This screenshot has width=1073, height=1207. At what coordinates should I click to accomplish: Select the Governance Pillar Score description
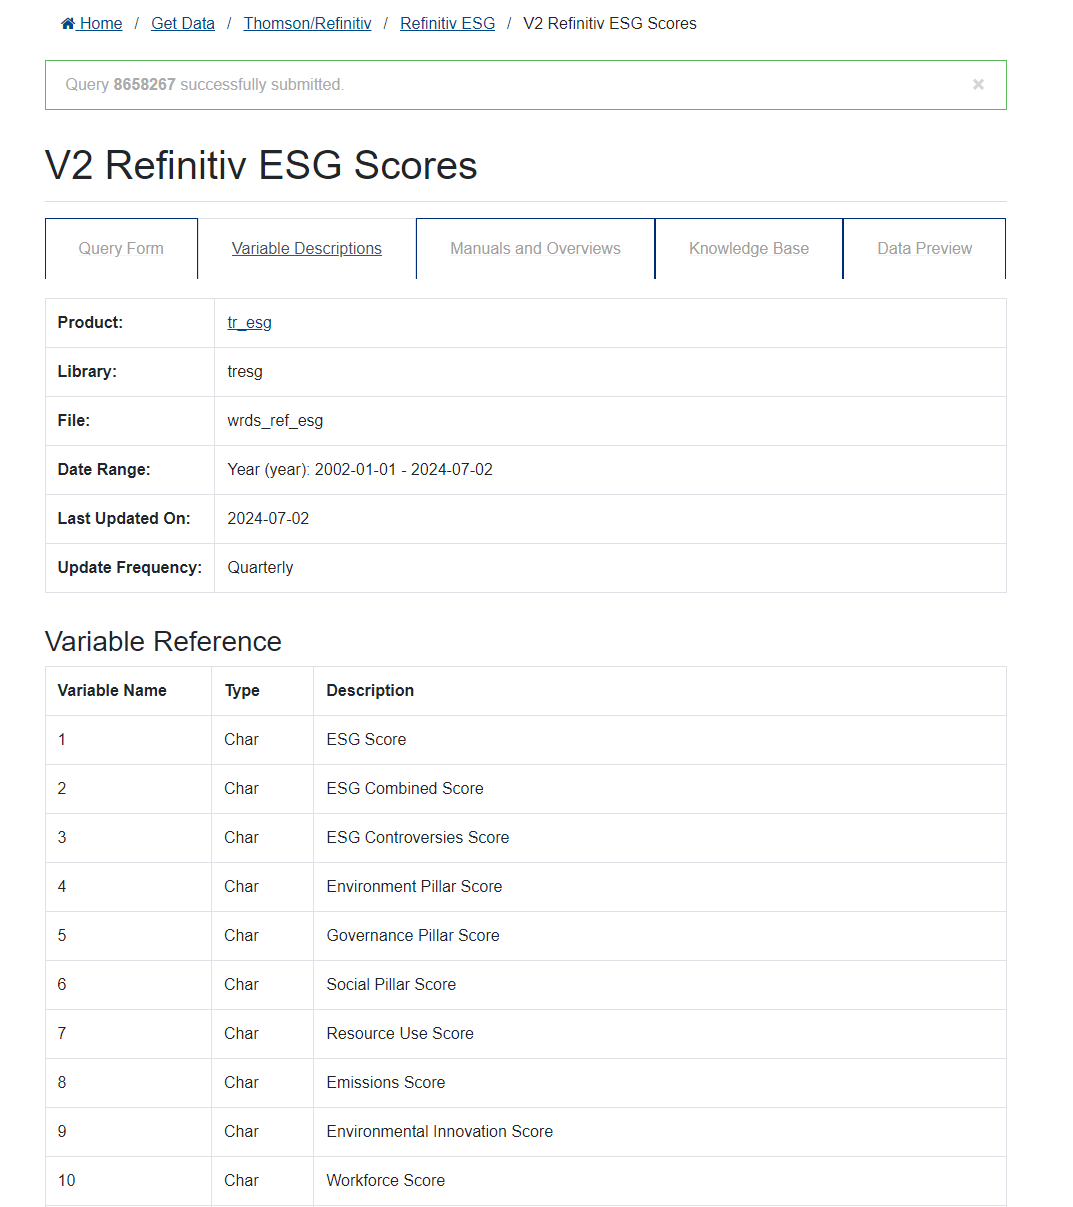(x=413, y=936)
